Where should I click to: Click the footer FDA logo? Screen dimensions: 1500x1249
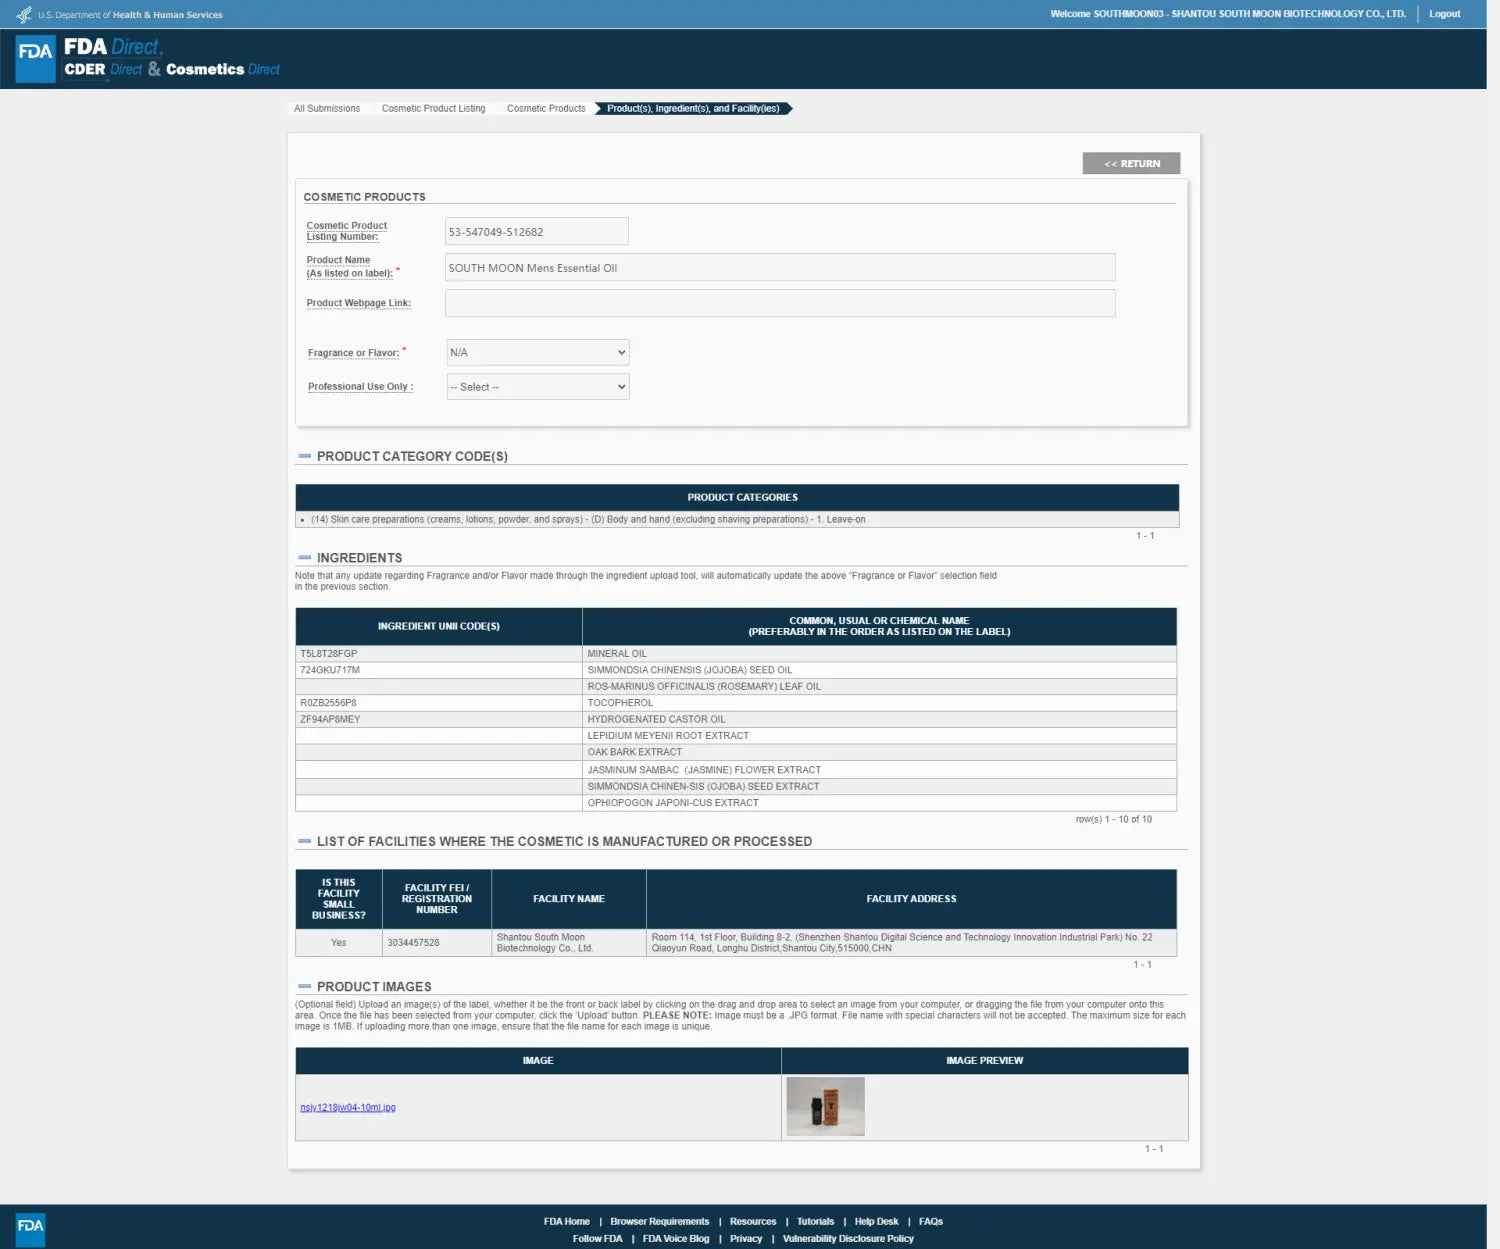tap(30, 1227)
